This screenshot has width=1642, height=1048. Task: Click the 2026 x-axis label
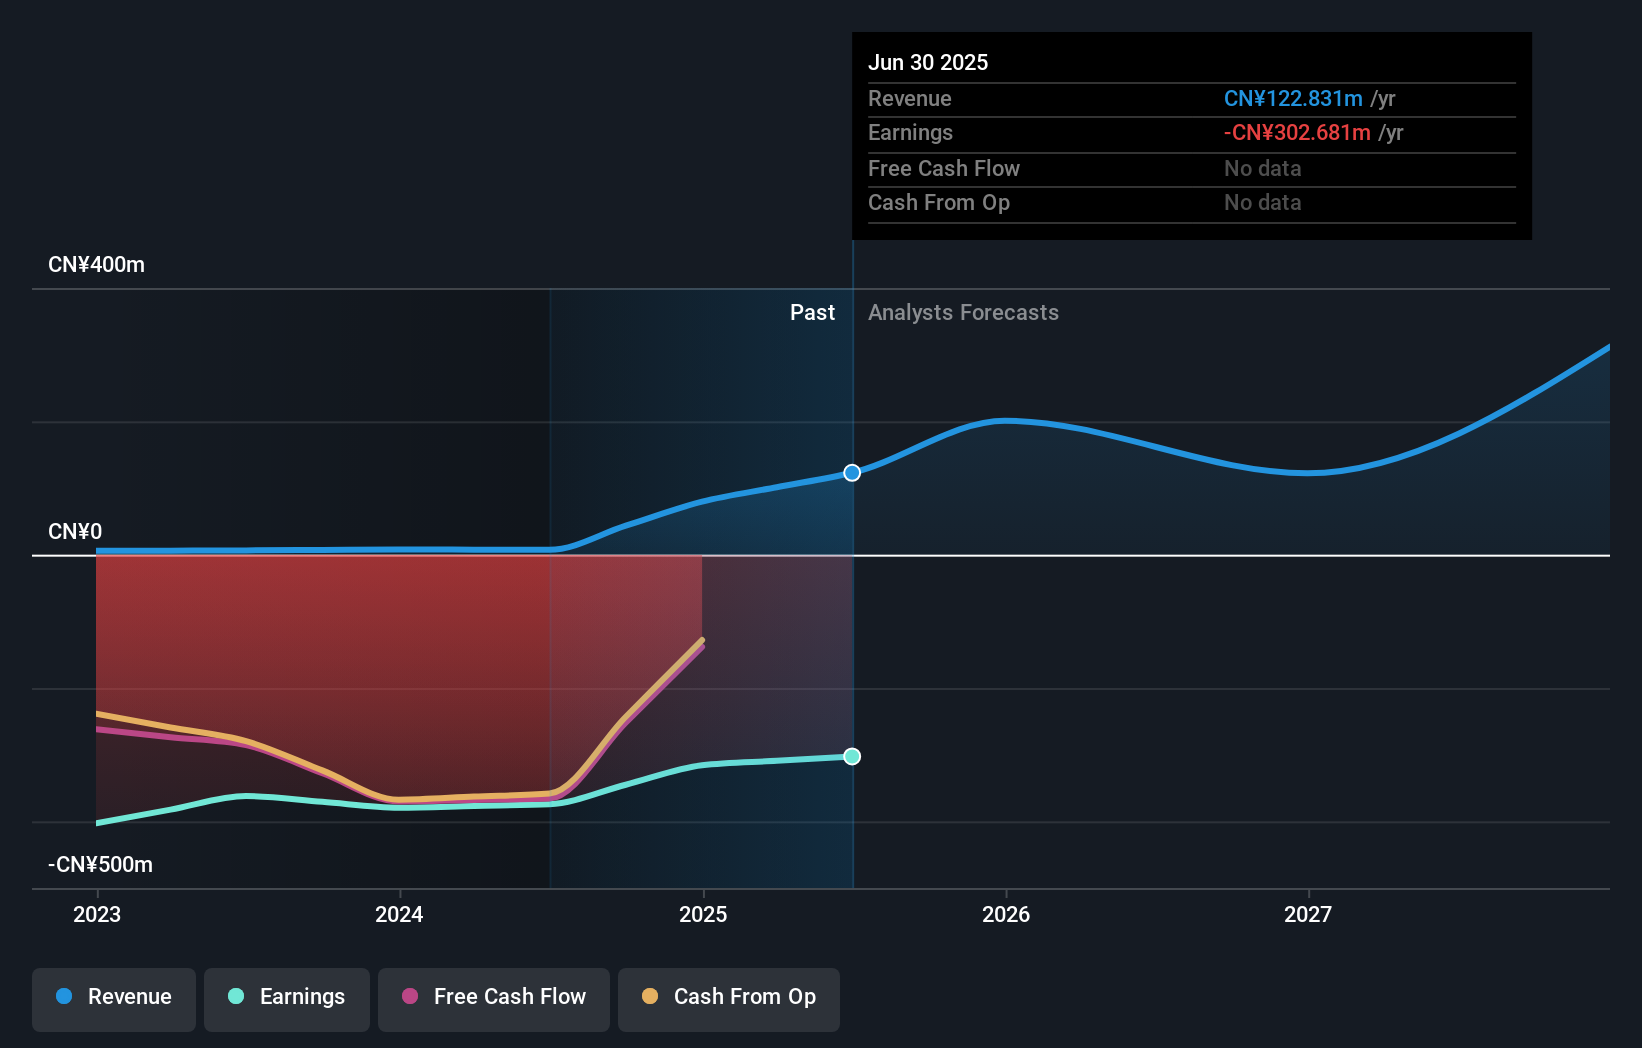coord(1006,914)
